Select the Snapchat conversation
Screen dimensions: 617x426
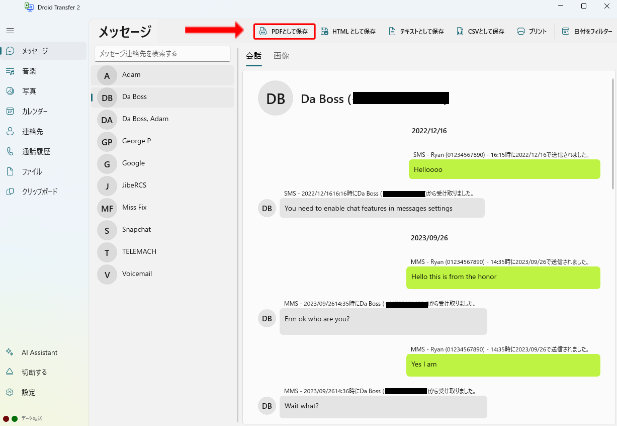(x=162, y=230)
